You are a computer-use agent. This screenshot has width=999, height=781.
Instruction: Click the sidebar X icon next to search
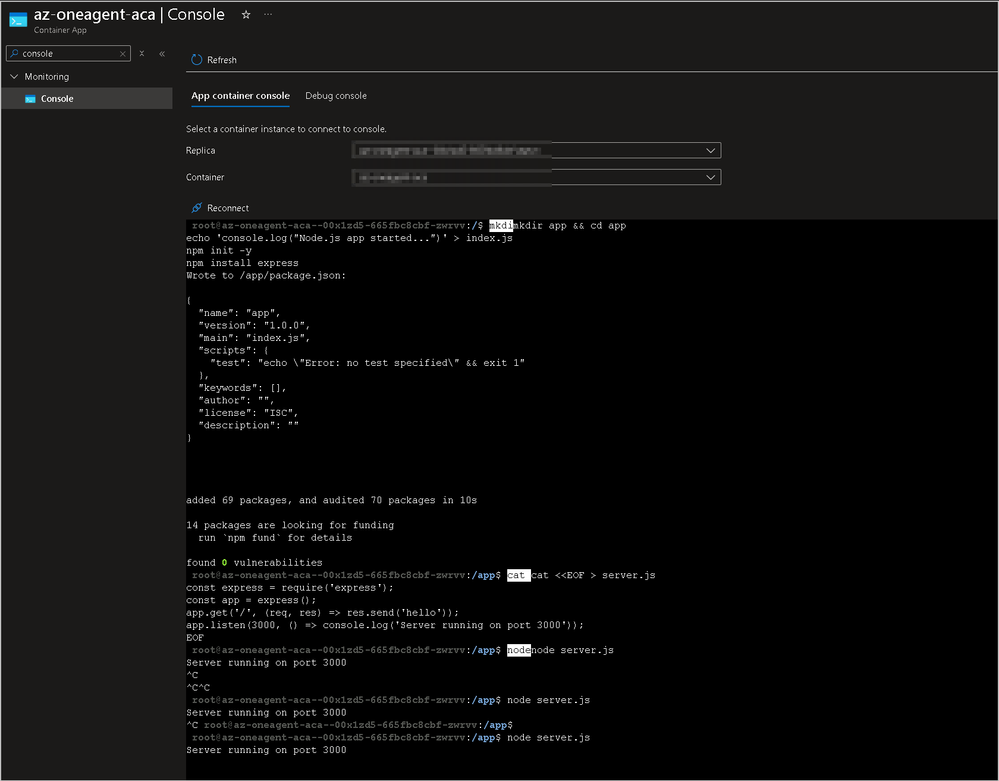pyautogui.click(x=142, y=54)
